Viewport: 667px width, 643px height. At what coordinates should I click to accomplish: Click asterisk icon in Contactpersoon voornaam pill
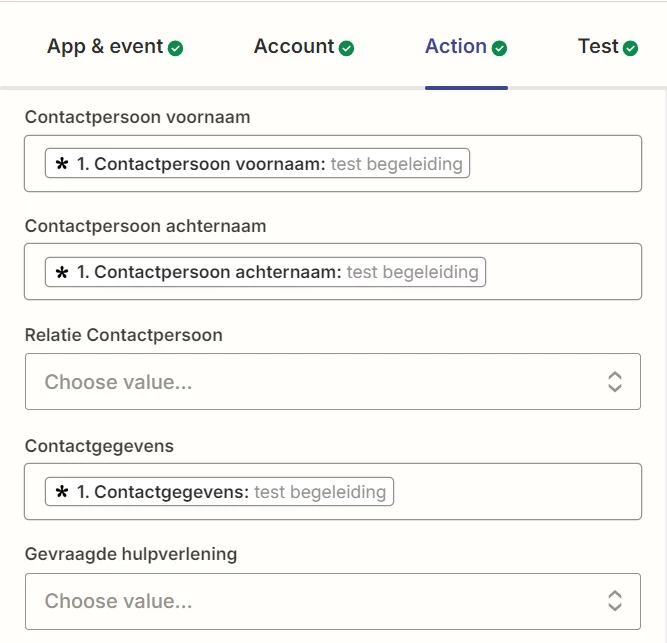click(x=62, y=164)
